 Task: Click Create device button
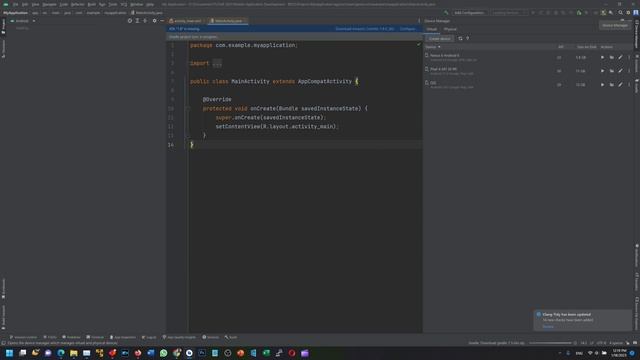point(439,38)
